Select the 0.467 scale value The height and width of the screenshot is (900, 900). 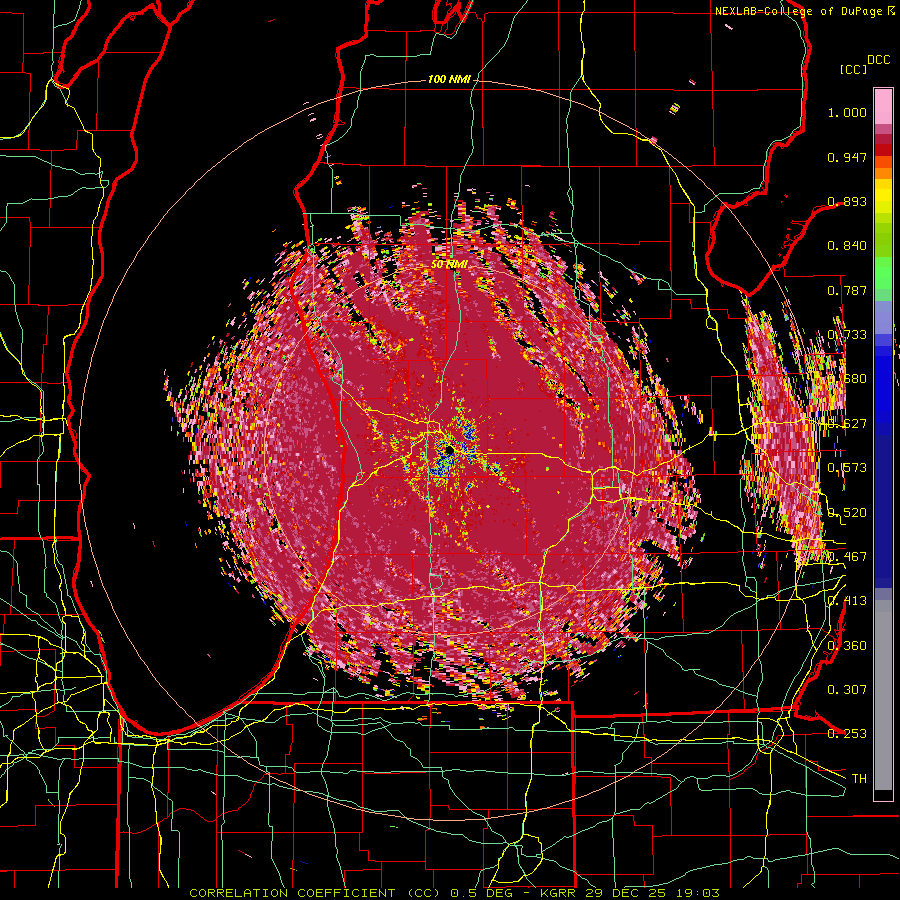click(x=847, y=557)
